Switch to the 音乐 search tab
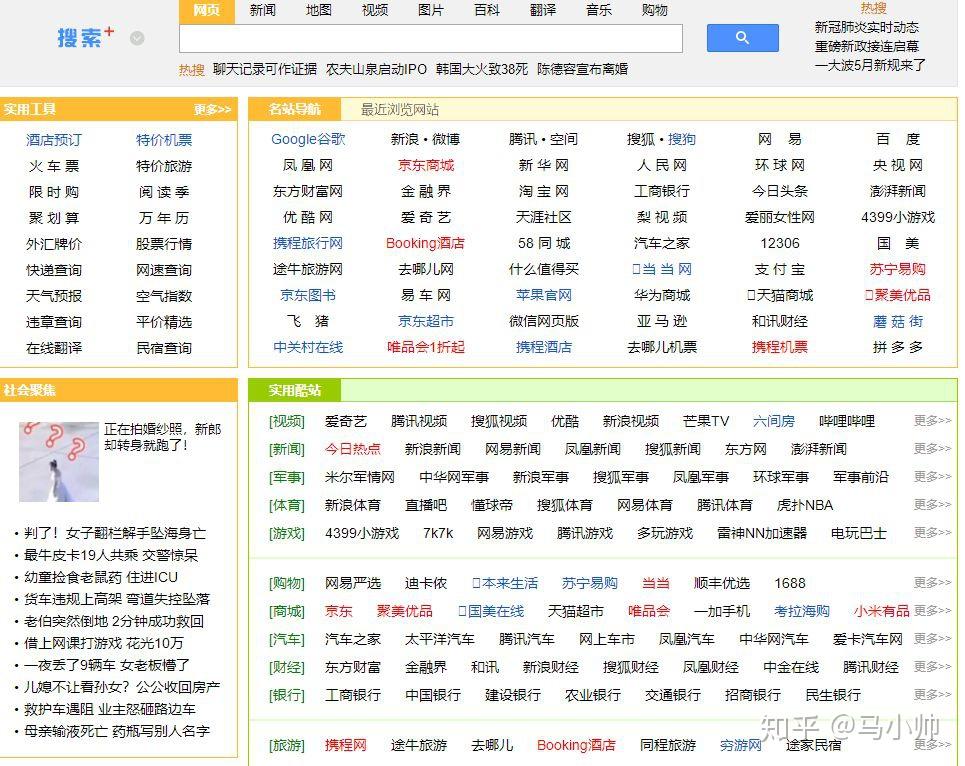The height and width of the screenshot is (766, 965). pyautogui.click(x=599, y=10)
